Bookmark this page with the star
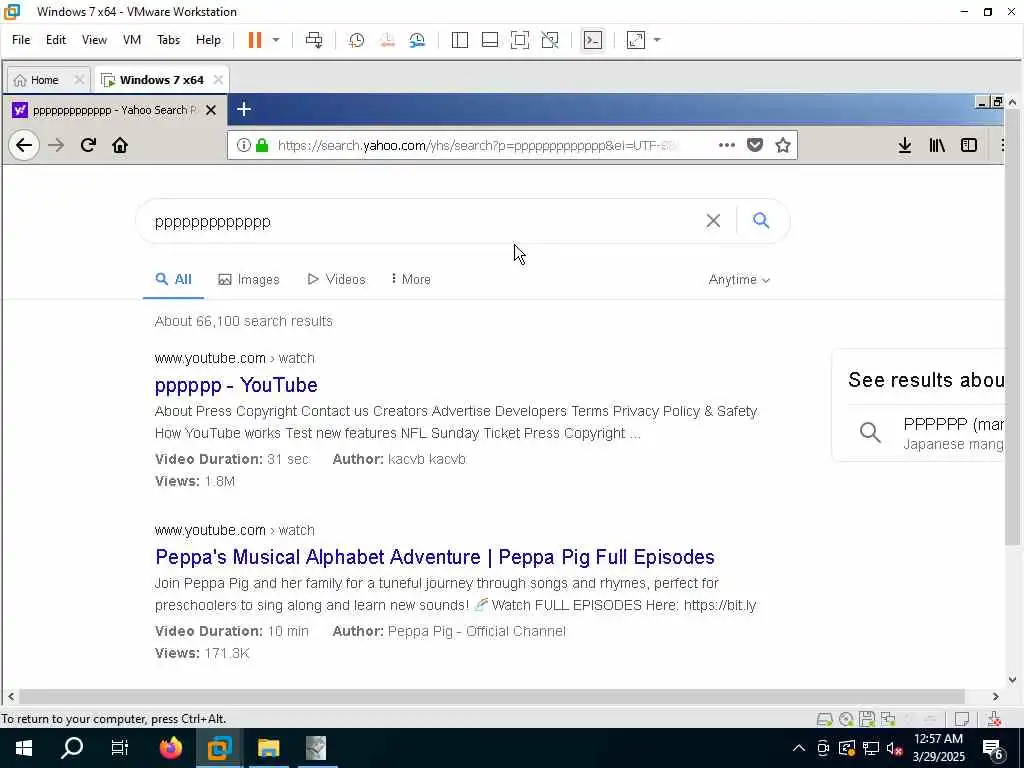Viewport: 1024px width, 768px height. click(x=783, y=145)
